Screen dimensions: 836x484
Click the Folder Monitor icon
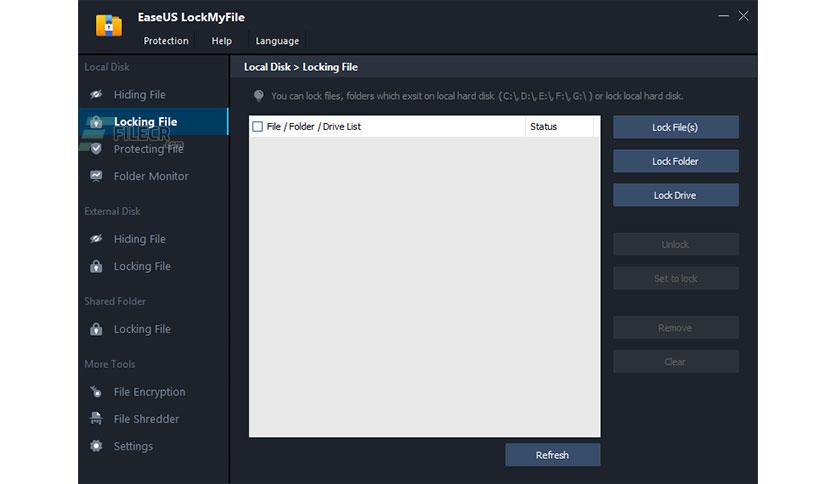coord(96,176)
